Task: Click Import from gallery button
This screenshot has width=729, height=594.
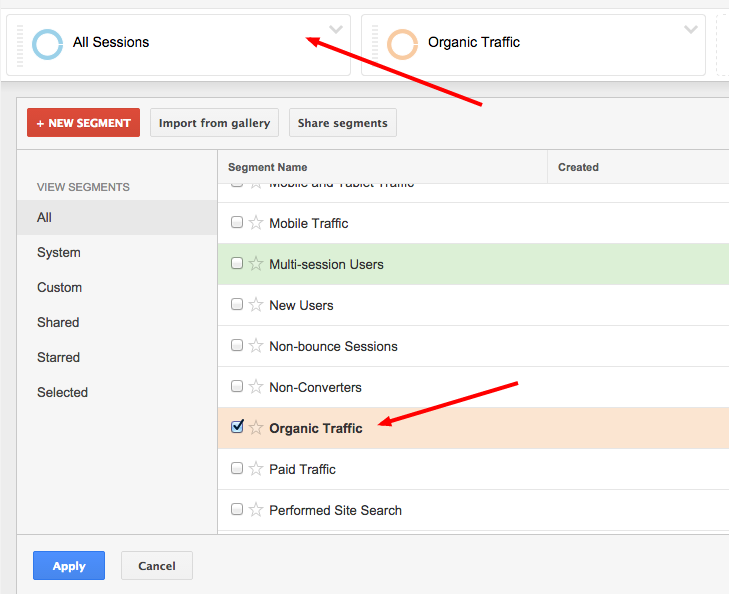Action: coord(214,123)
